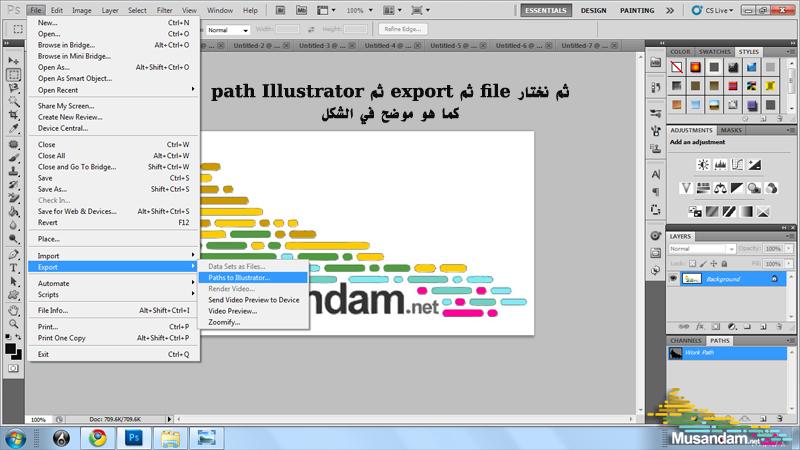Switch to the Channels tab
The width and height of the screenshot is (800, 450).
click(x=686, y=340)
